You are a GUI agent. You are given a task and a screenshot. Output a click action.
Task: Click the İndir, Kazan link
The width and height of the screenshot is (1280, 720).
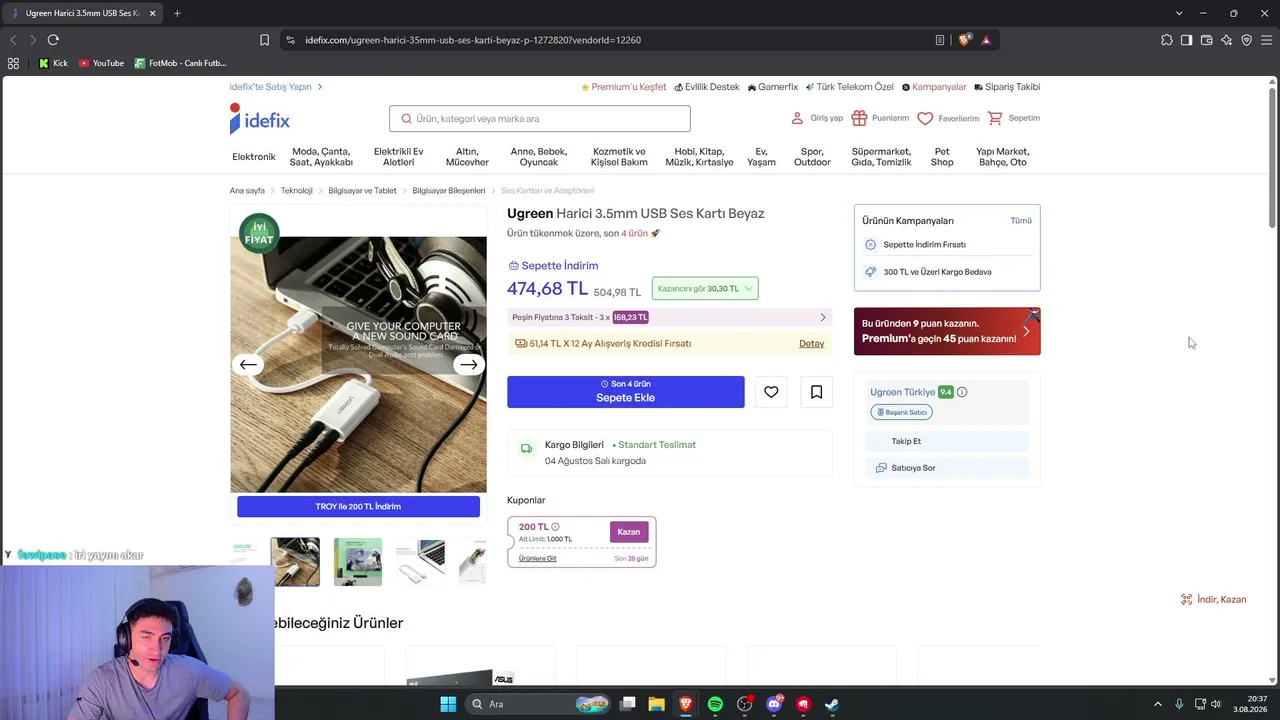point(1213,600)
